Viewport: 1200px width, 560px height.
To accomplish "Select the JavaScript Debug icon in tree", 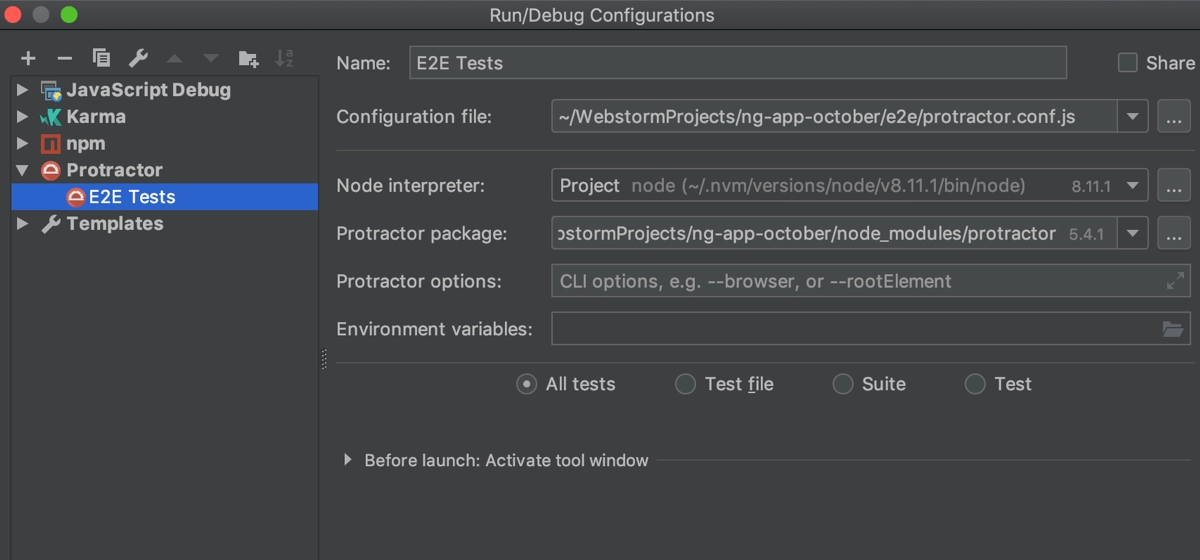I will (51, 90).
